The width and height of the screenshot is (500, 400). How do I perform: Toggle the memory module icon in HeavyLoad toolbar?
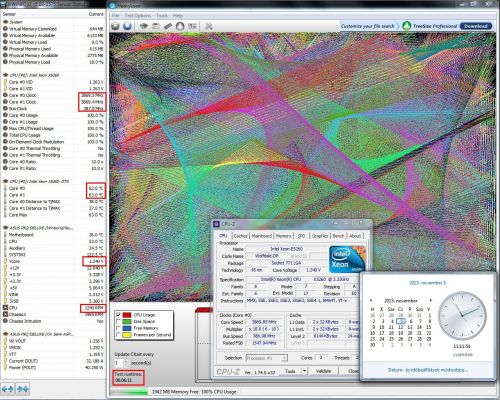coord(168,26)
